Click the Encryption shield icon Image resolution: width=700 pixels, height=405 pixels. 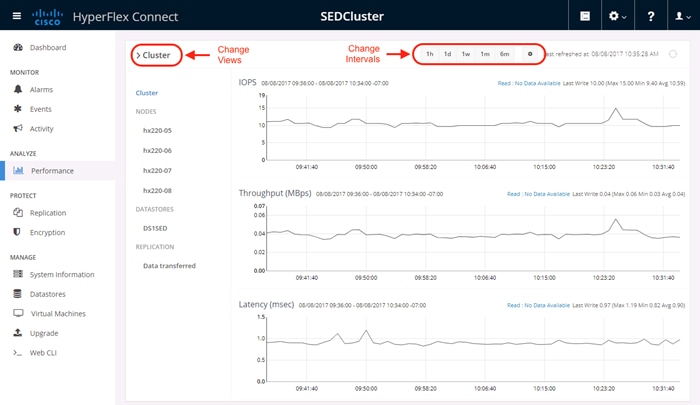tap(17, 232)
